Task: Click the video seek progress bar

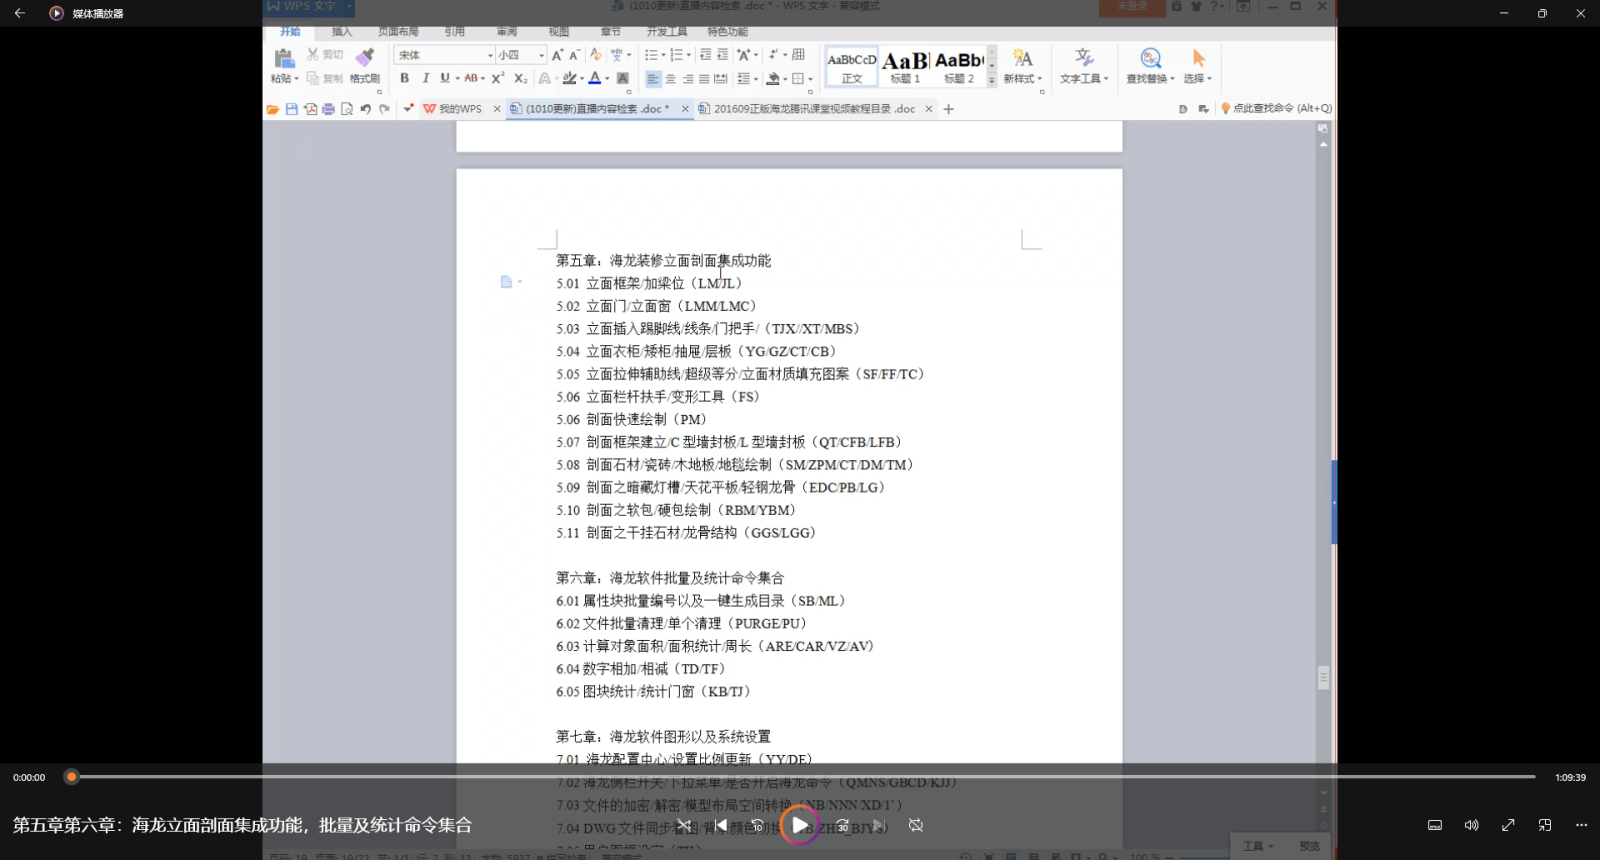Action: (x=800, y=777)
